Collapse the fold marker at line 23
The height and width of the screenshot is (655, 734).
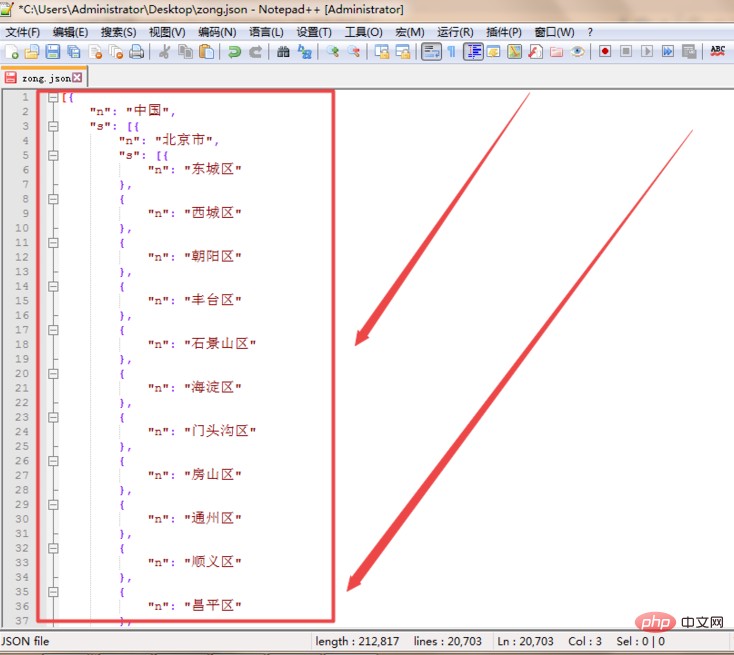[x=53, y=417]
